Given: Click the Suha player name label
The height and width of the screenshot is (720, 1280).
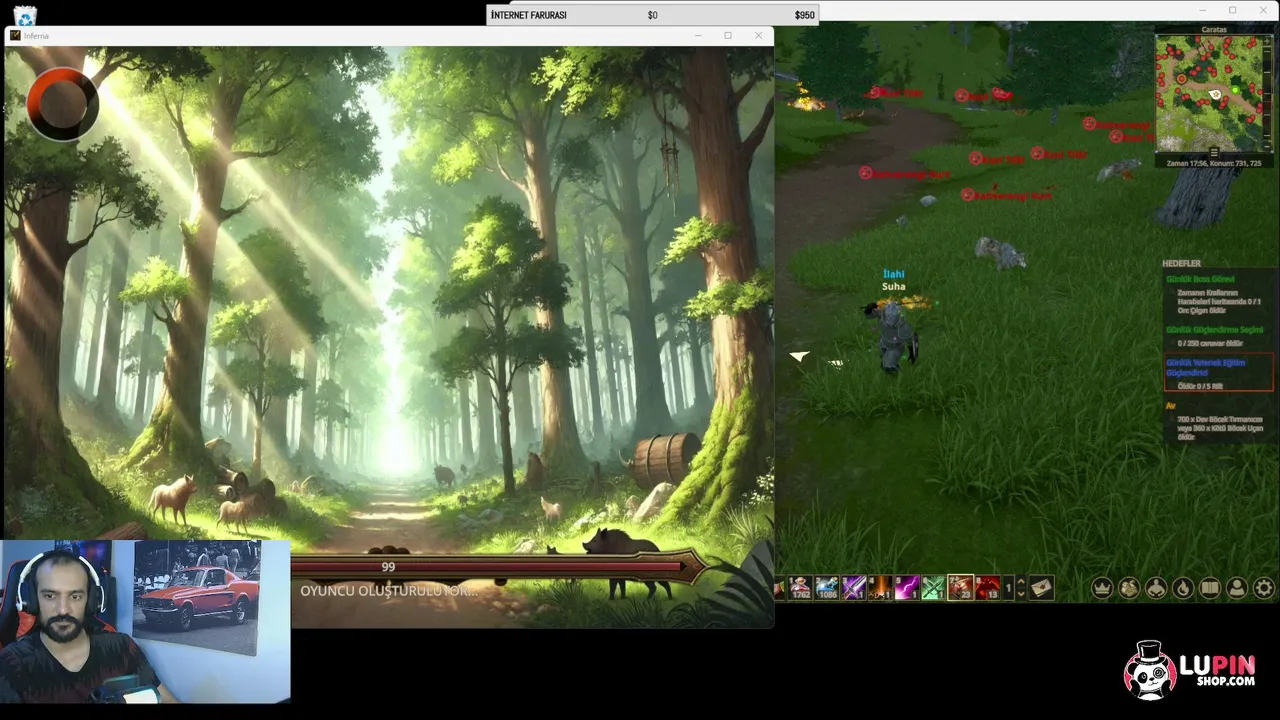Looking at the screenshot, I should pos(893,287).
